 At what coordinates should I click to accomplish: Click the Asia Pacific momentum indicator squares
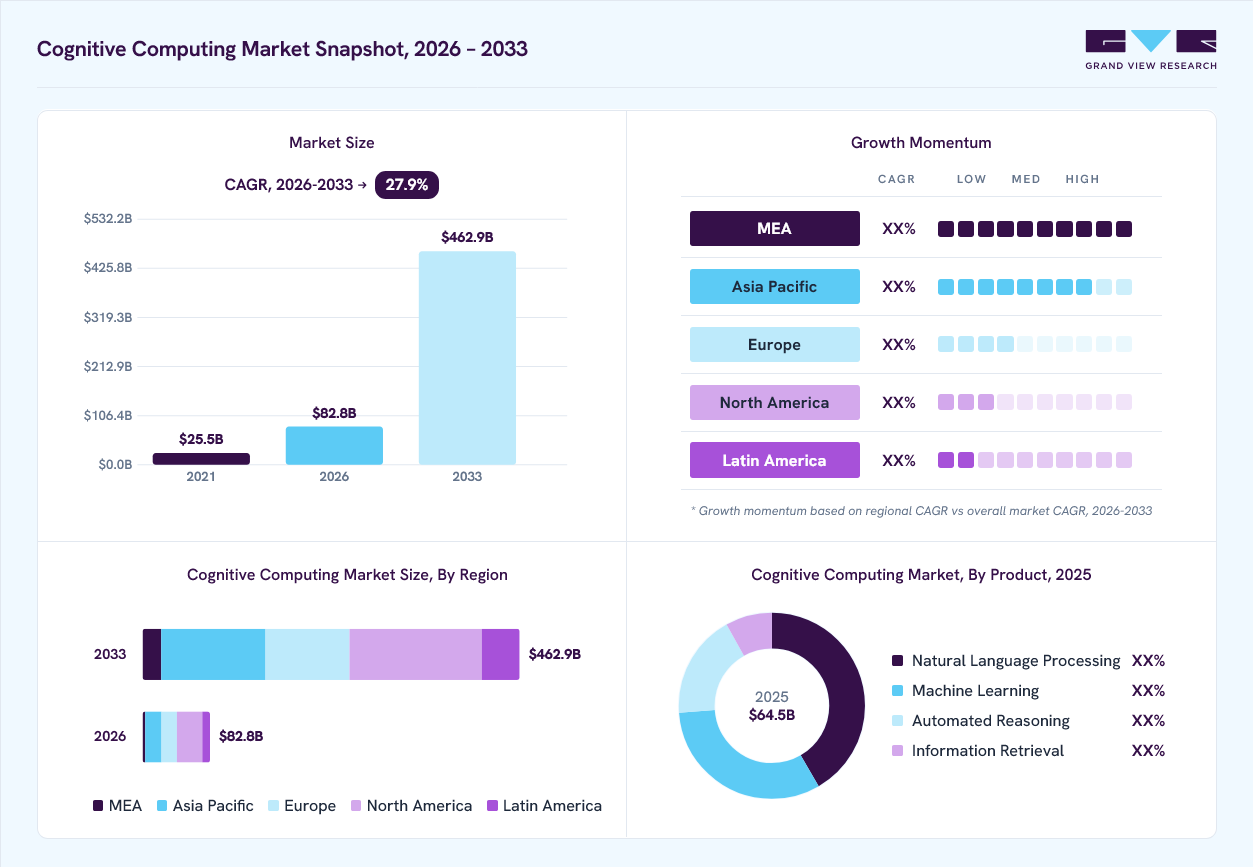[x=1035, y=287]
